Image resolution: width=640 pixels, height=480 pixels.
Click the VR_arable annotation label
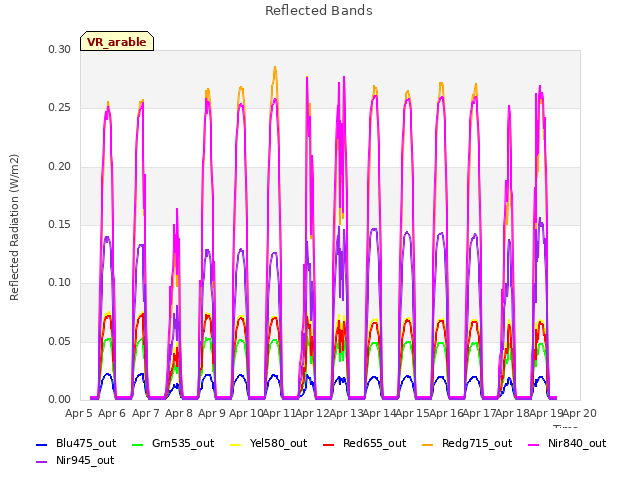pos(117,42)
